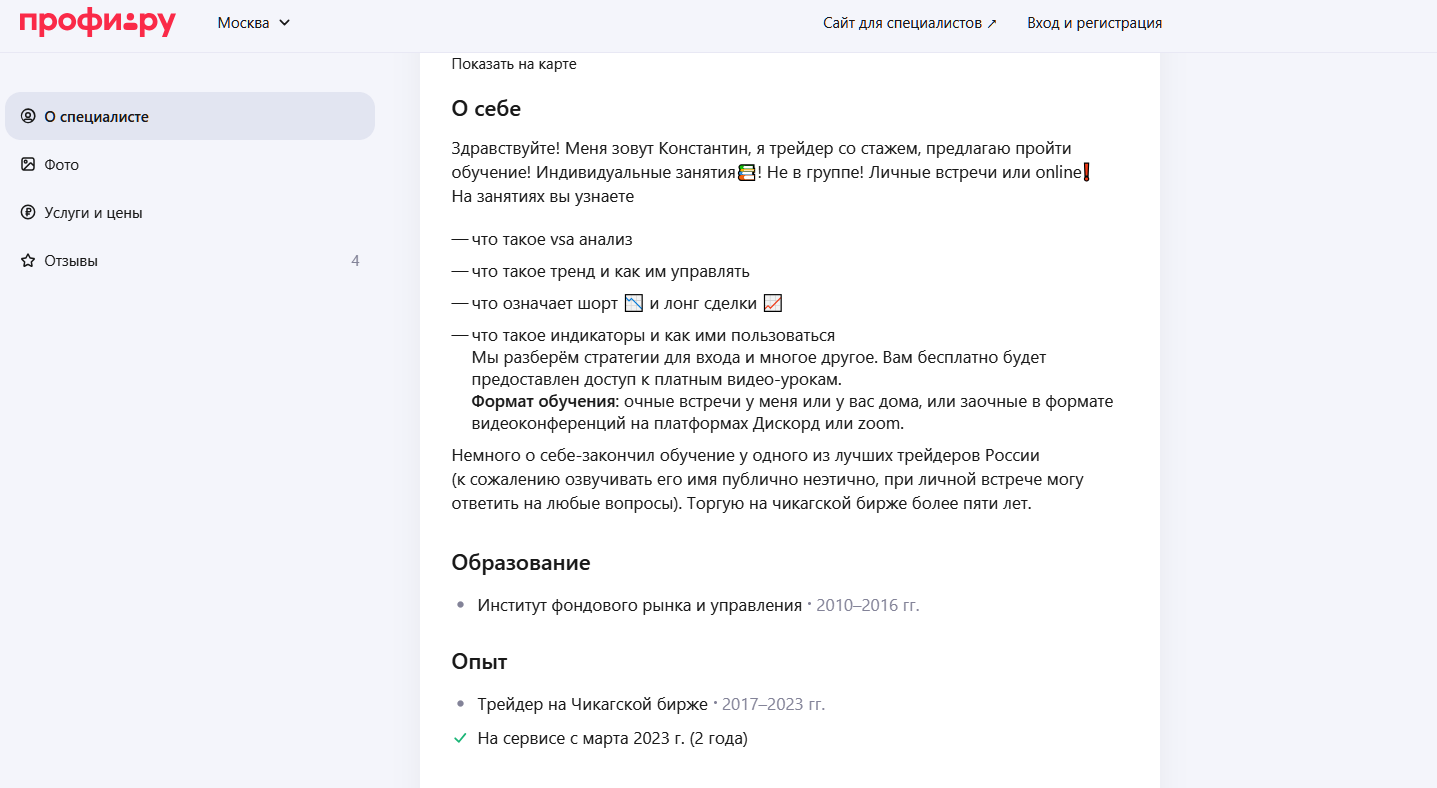
Task: Click Показать на карте link
Action: pyautogui.click(x=514, y=64)
